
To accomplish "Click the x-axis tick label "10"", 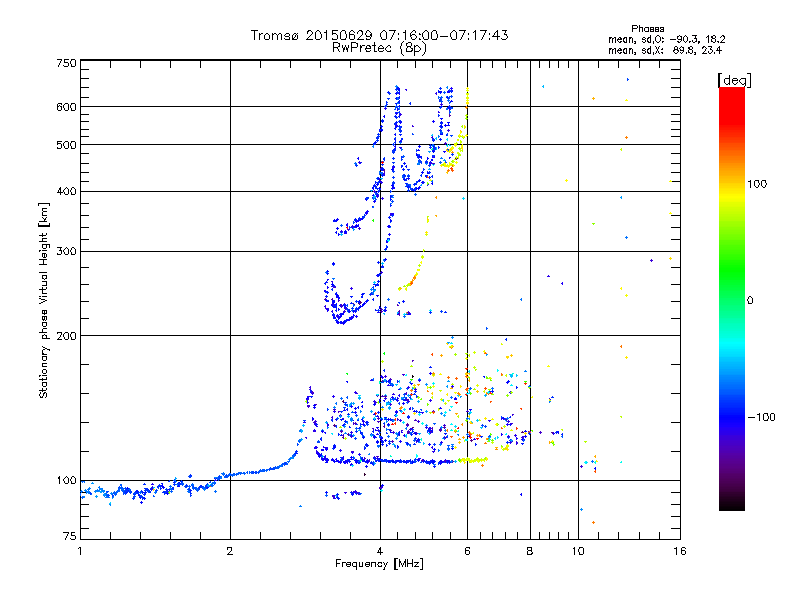I will point(578,551).
